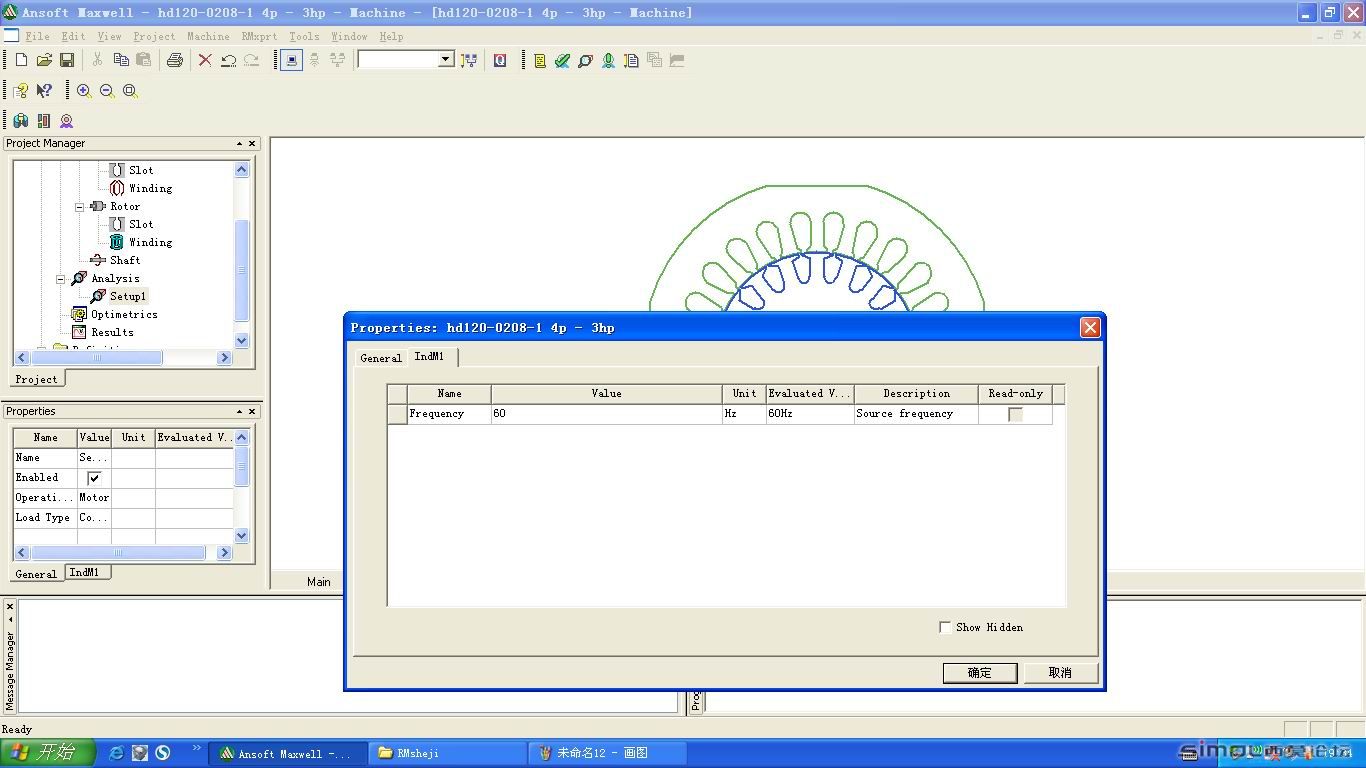
Task: Click the Fit All zoom icon
Action: tap(130, 90)
